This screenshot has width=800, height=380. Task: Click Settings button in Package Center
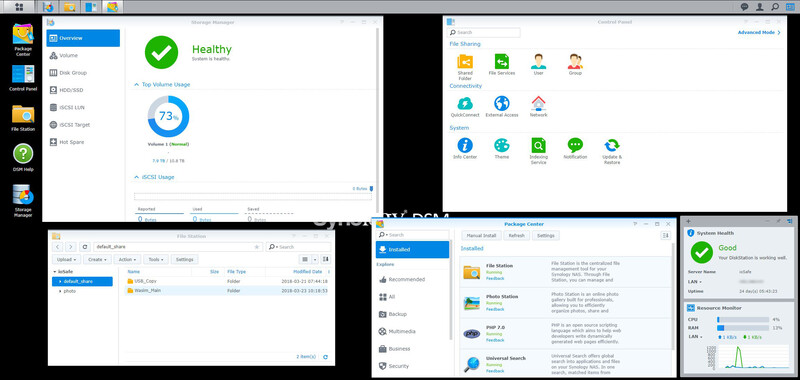coord(546,236)
